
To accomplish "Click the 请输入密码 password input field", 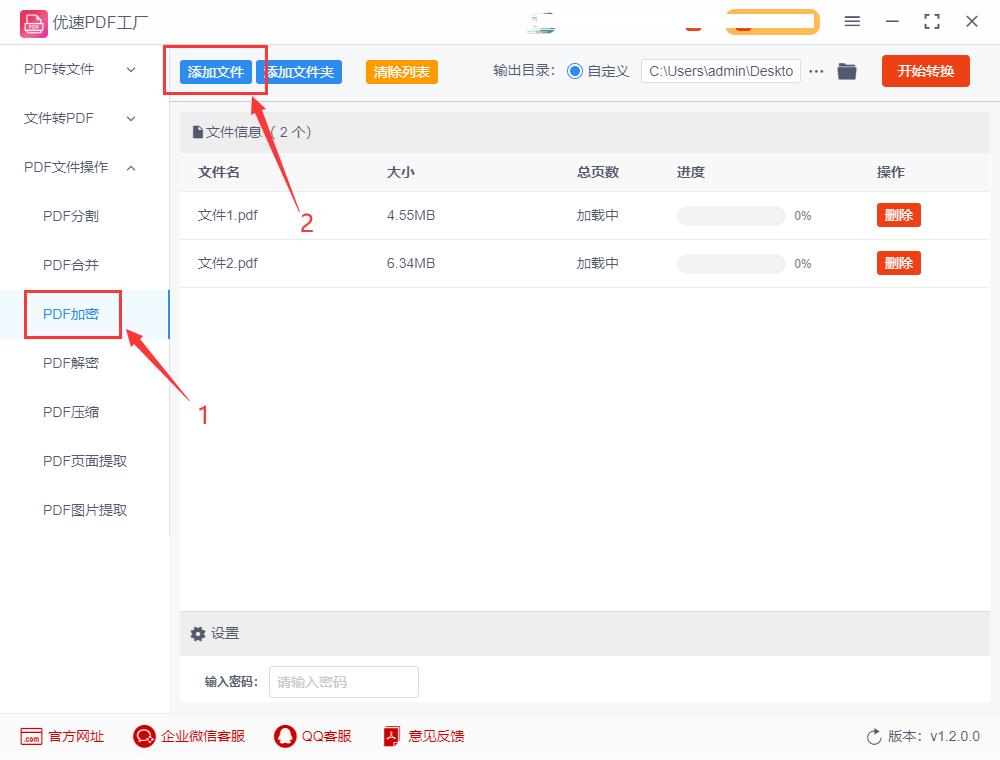I will point(343,682).
